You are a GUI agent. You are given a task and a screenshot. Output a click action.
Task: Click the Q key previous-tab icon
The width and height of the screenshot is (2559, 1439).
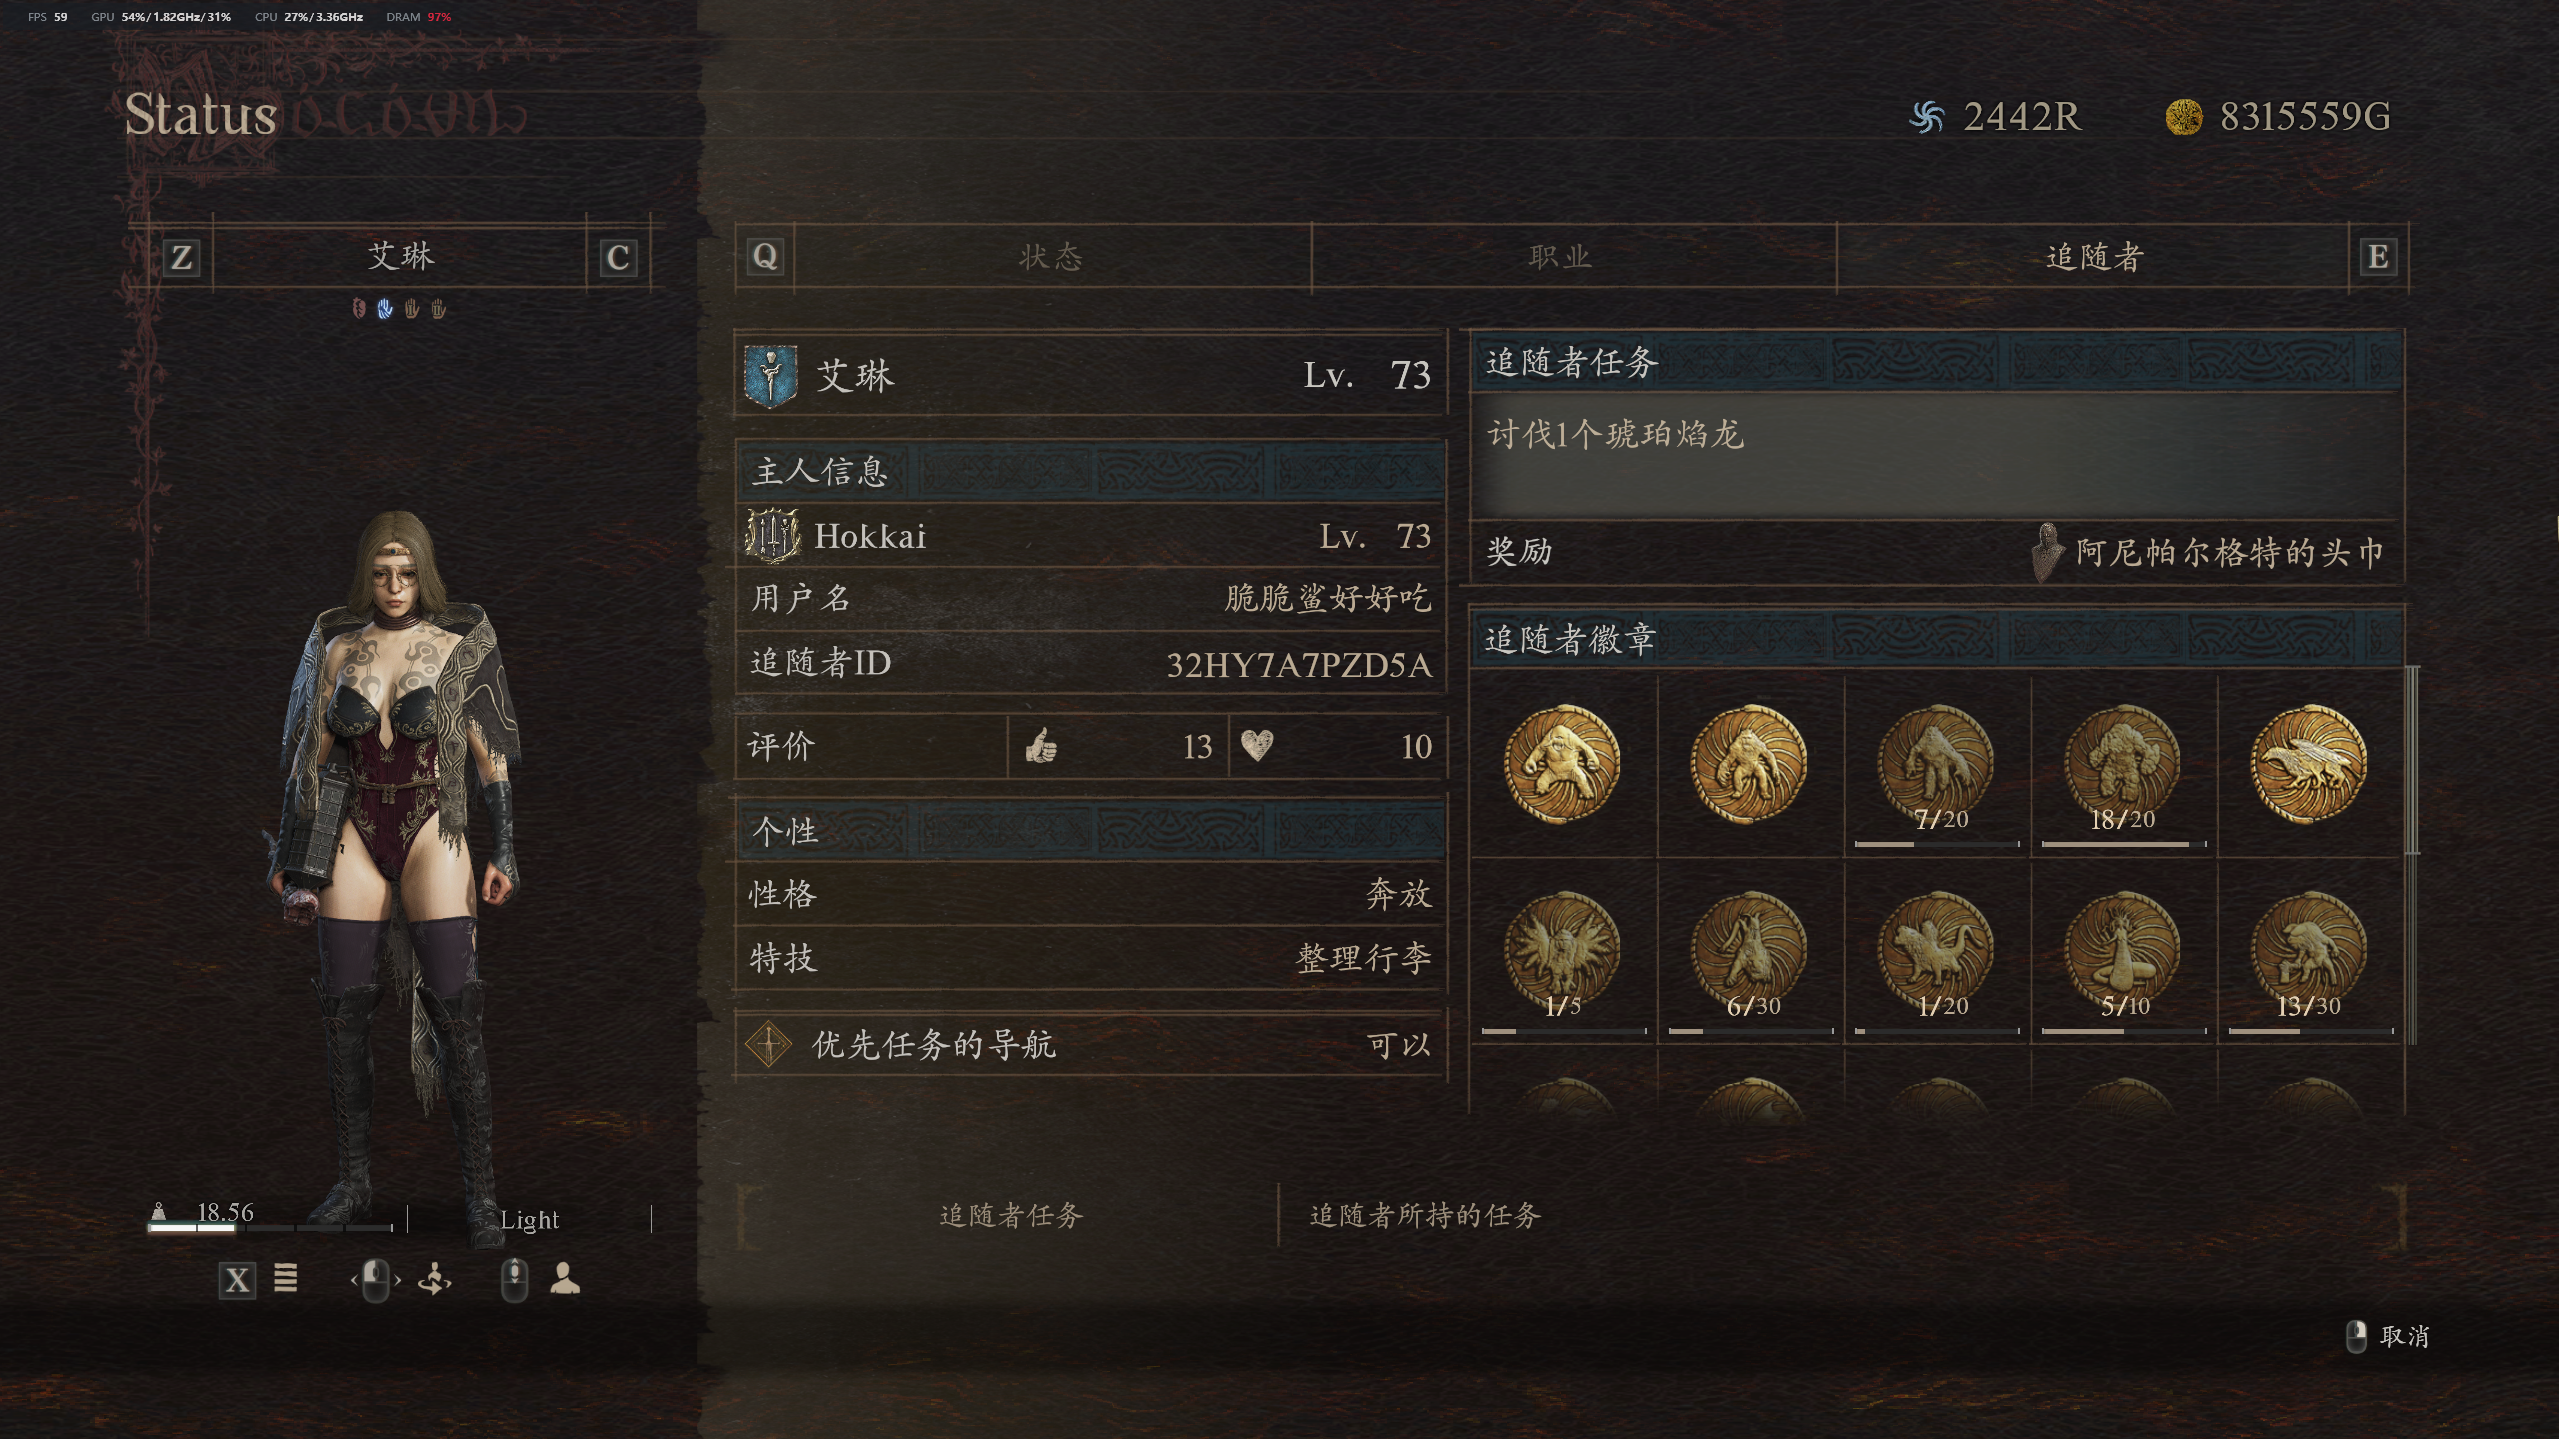765,257
